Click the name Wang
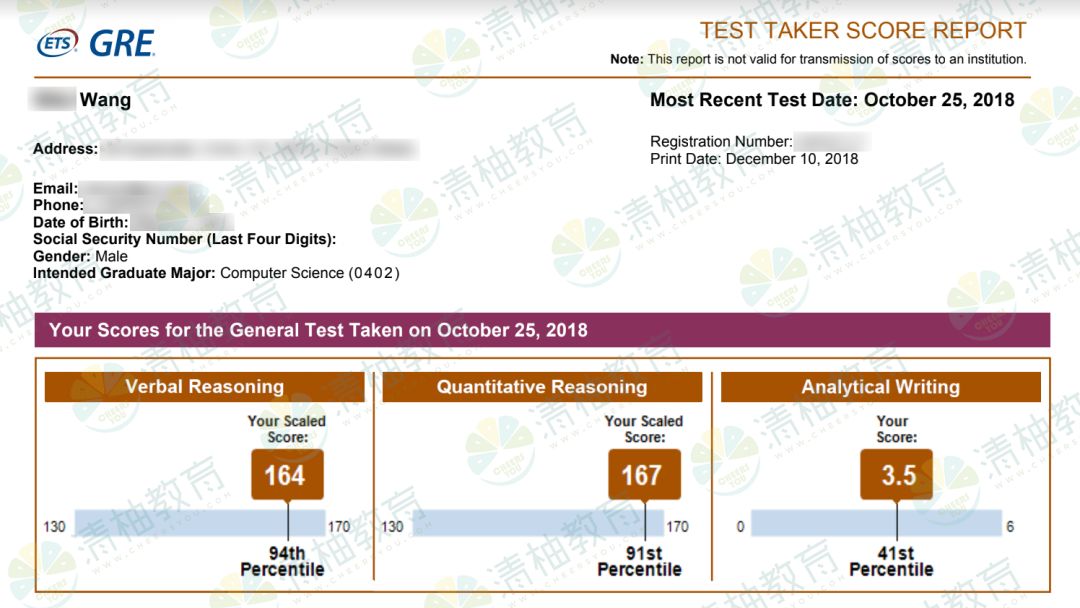This screenshot has height=608, width=1080. (105, 100)
